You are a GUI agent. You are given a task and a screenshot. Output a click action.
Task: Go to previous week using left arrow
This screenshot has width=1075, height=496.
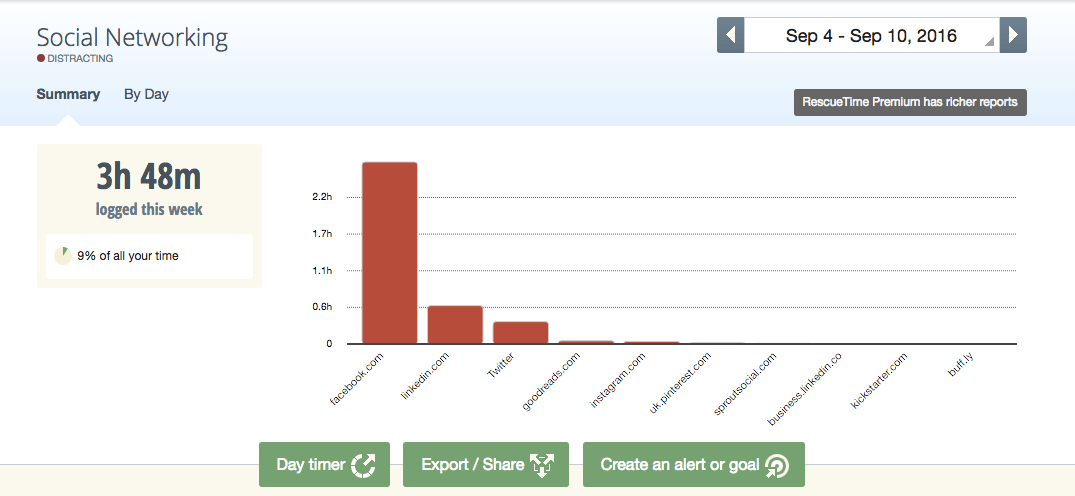[730, 36]
